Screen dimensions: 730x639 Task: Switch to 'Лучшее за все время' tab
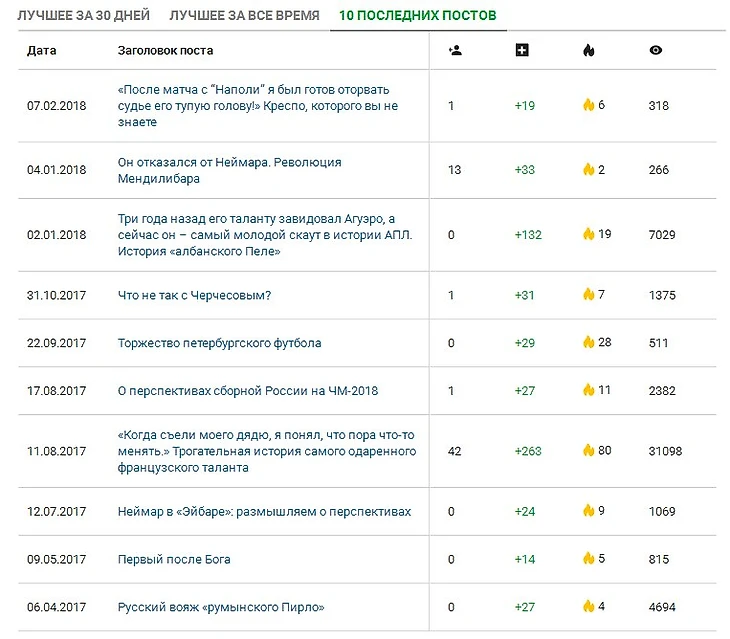tap(244, 16)
